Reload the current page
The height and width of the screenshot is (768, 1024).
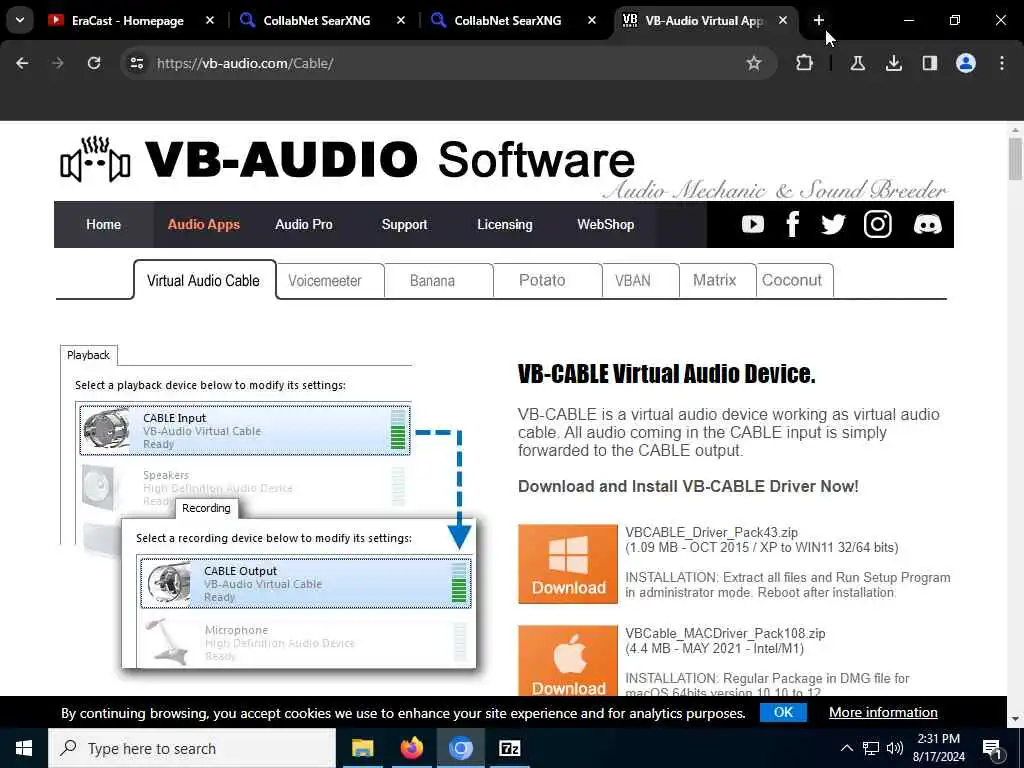pyautogui.click(x=94, y=63)
